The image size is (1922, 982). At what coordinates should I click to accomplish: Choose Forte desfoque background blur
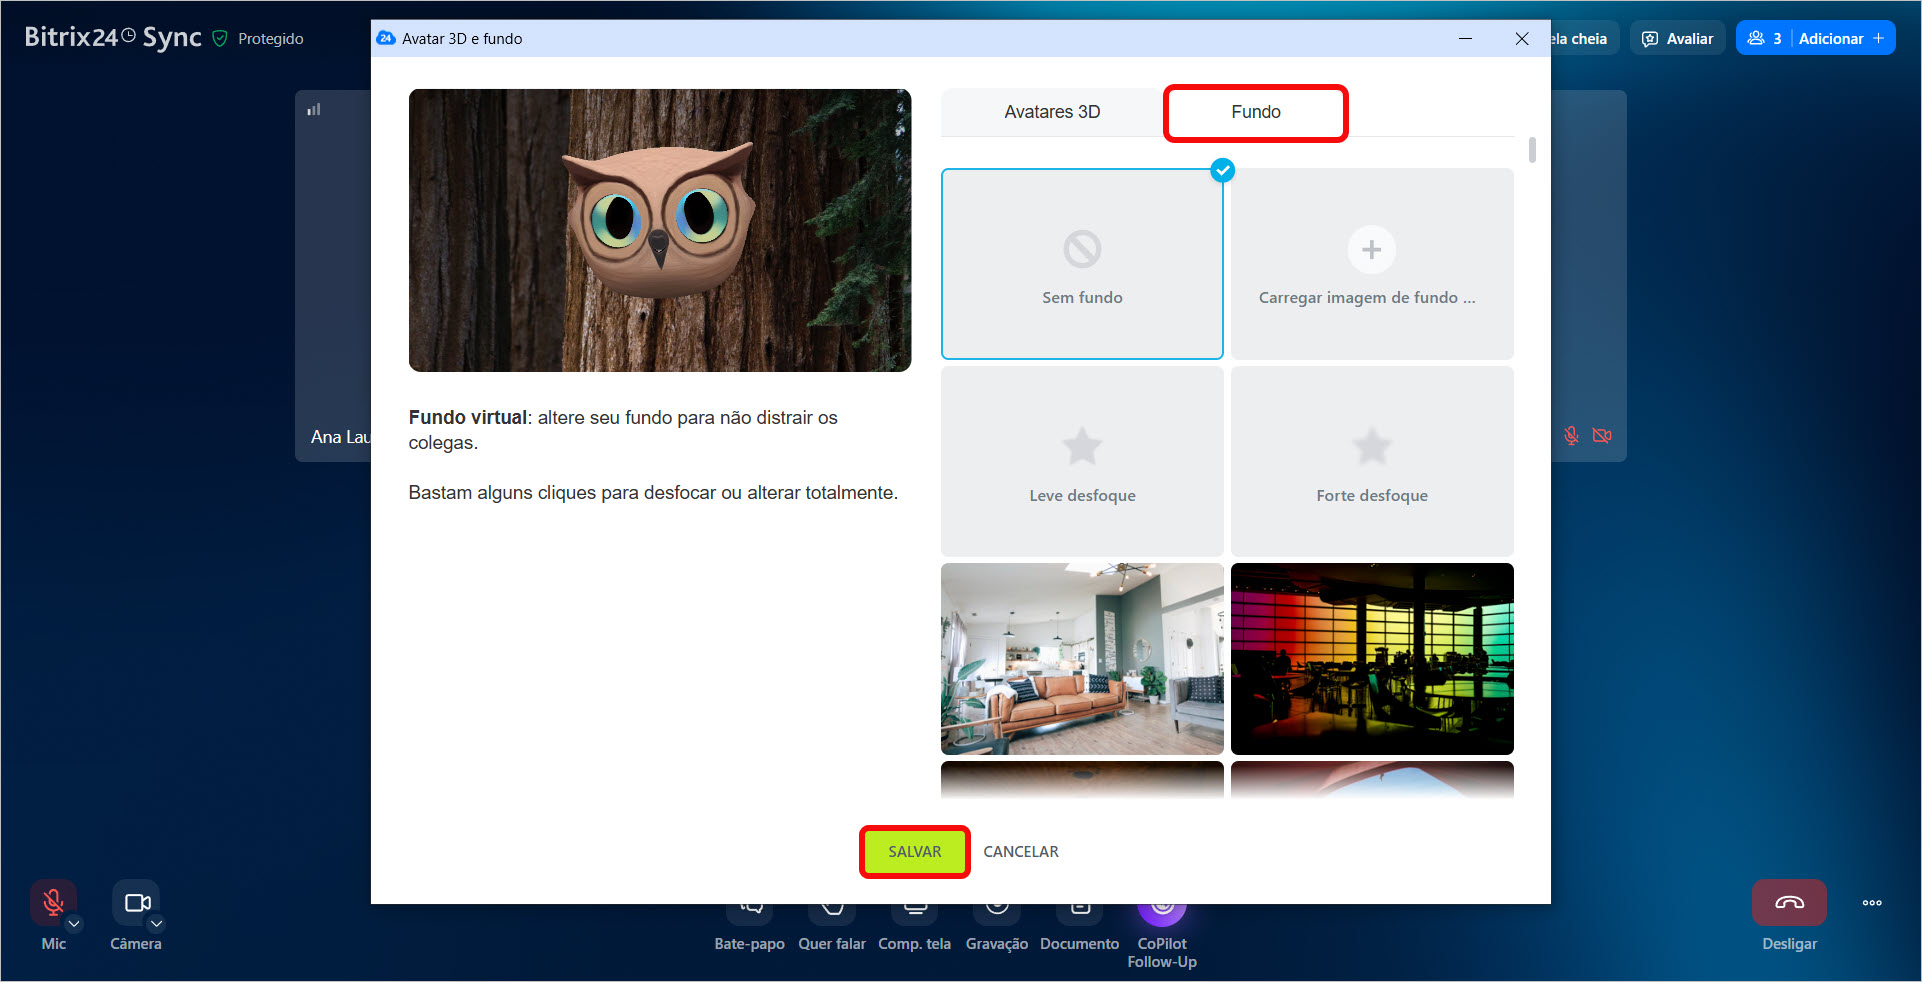[1371, 461]
